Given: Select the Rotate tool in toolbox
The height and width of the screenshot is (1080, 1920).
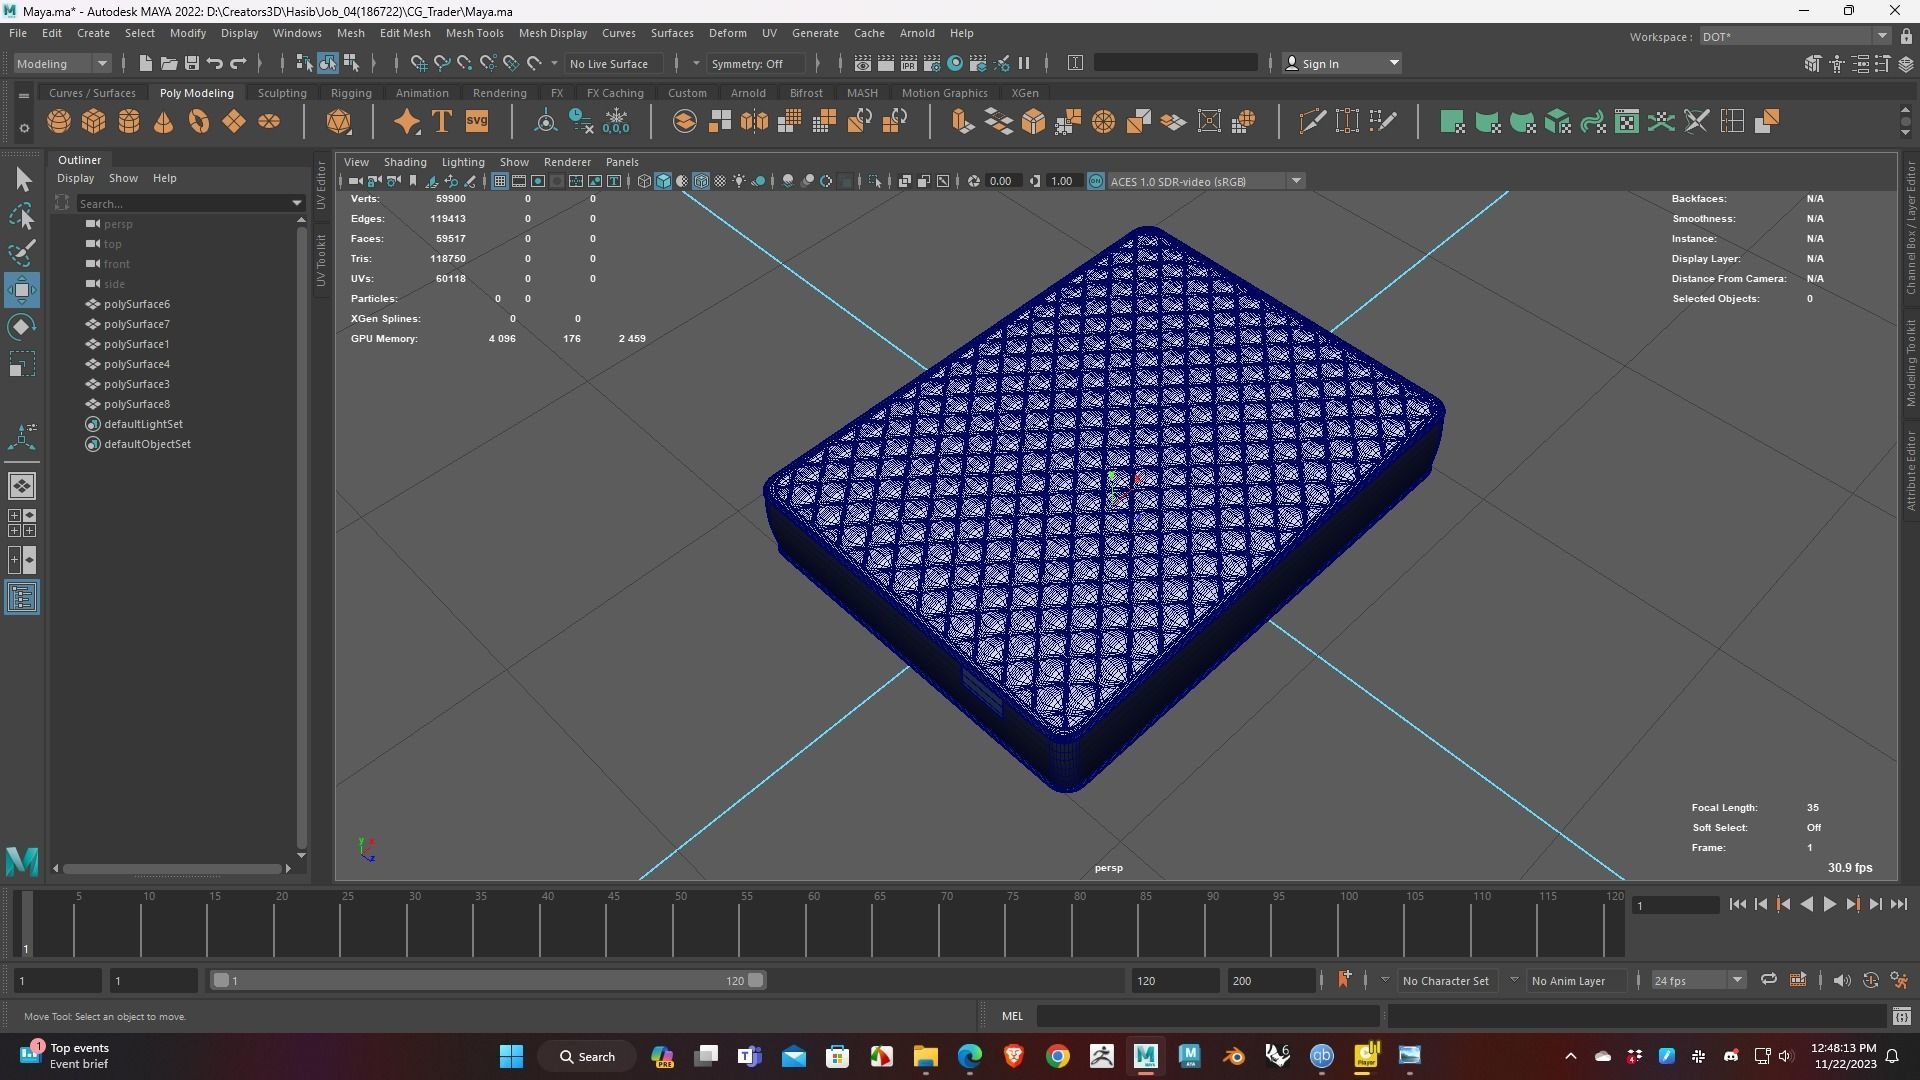Looking at the screenshot, I should [x=22, y=327].
